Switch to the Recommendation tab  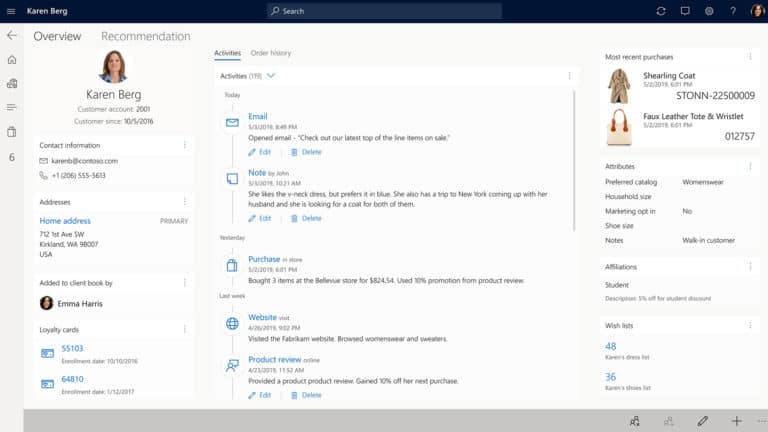[145, 36]
